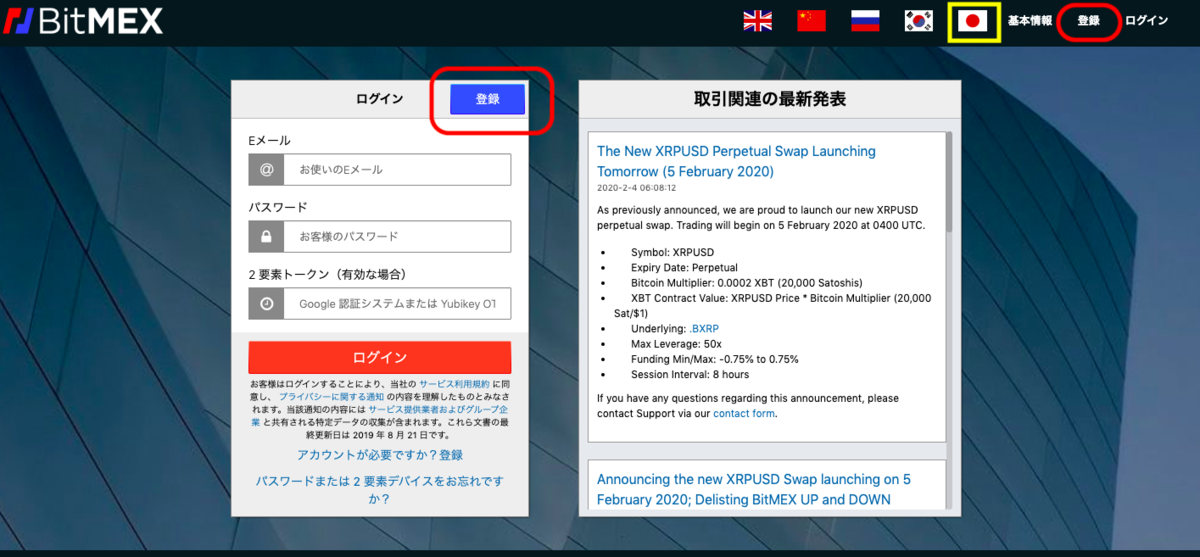
Task: Click the BitMEX logo in header
Action: point(82,21)
